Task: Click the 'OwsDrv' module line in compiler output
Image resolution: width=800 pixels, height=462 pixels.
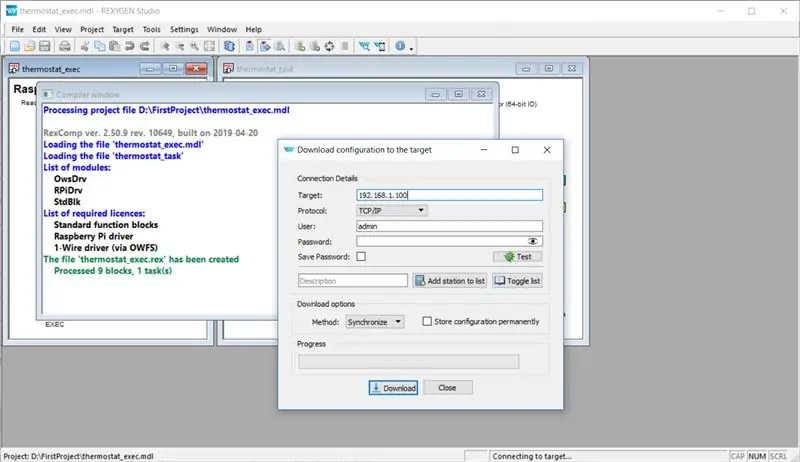Action: 70,179
